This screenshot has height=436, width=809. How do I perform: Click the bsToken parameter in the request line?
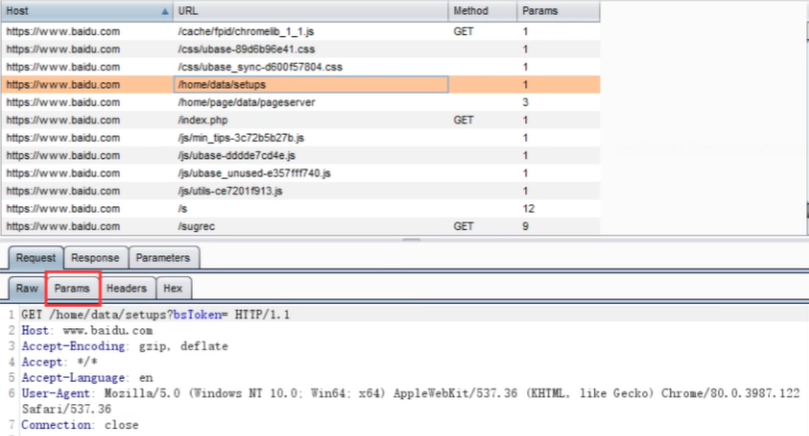[198, 315]
